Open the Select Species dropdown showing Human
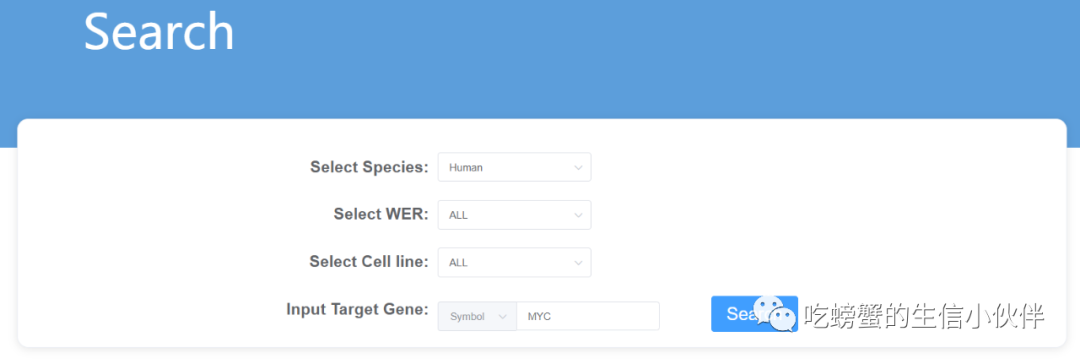 coord(514,167)
